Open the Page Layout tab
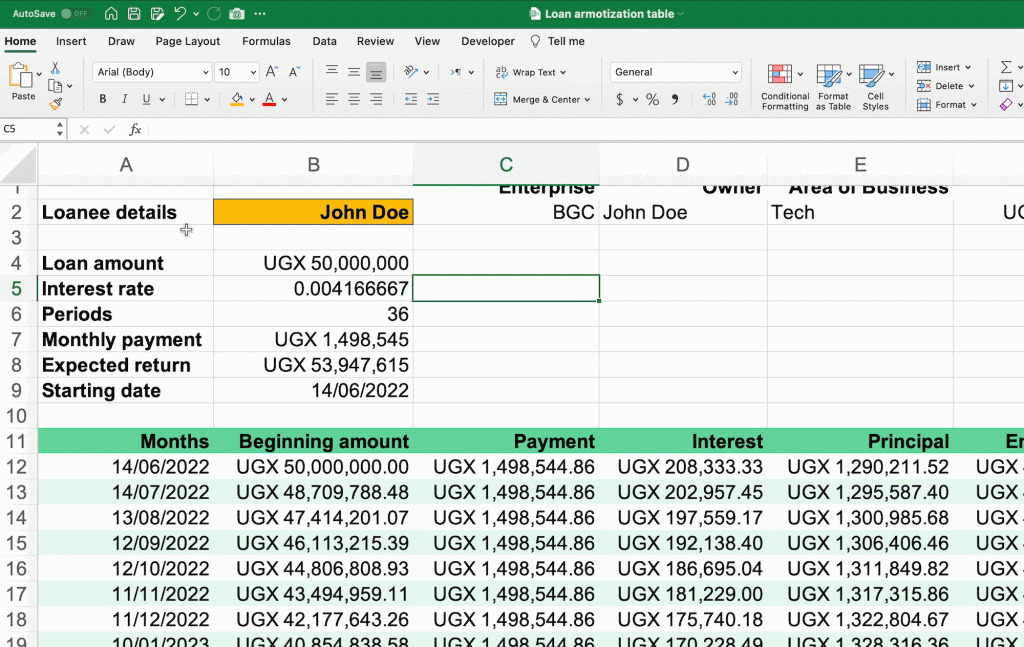Viewport: 1024px width, 647px height. (187, 41)
